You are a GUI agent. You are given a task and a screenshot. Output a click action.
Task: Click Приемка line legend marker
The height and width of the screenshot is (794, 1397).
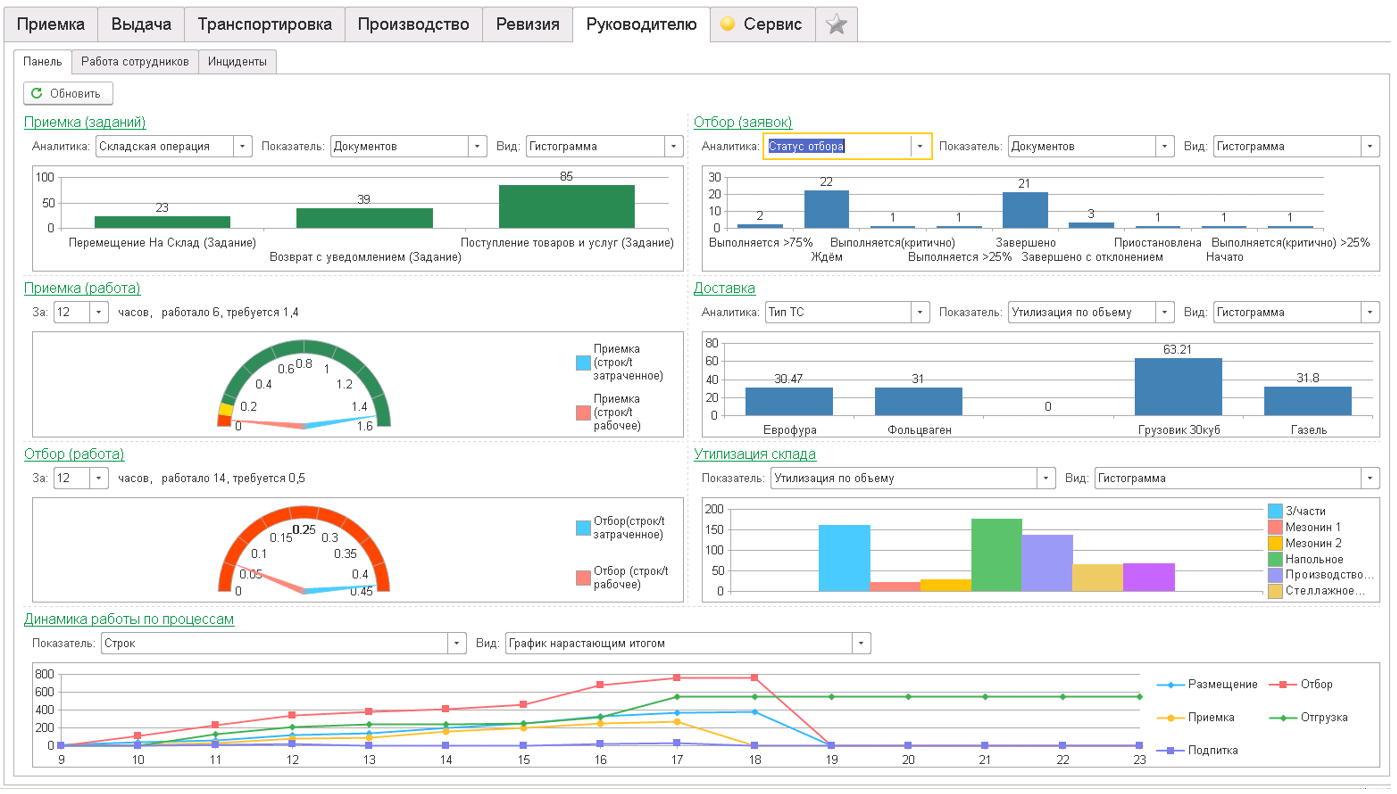(x=1170, y=717)
